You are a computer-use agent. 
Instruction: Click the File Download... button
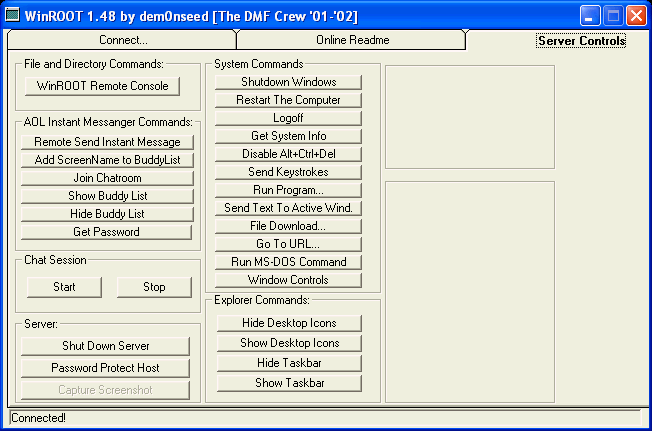click(x=288, y=226)
